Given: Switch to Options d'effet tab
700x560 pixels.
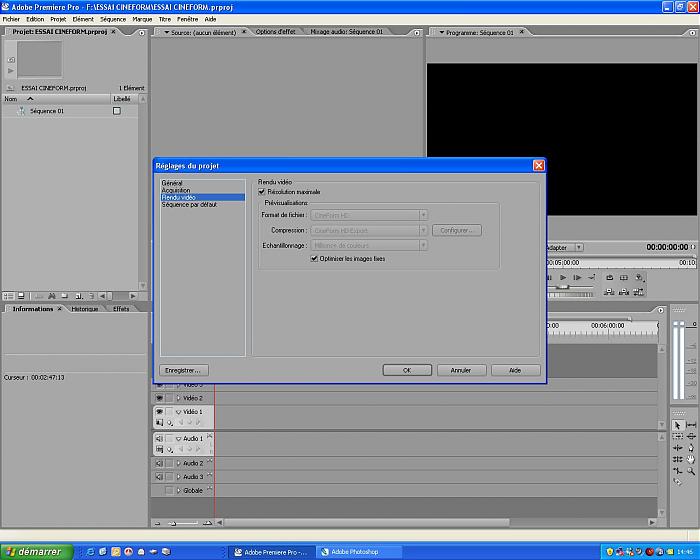Looking at the screenshot, I should click(x=275, y=32).
